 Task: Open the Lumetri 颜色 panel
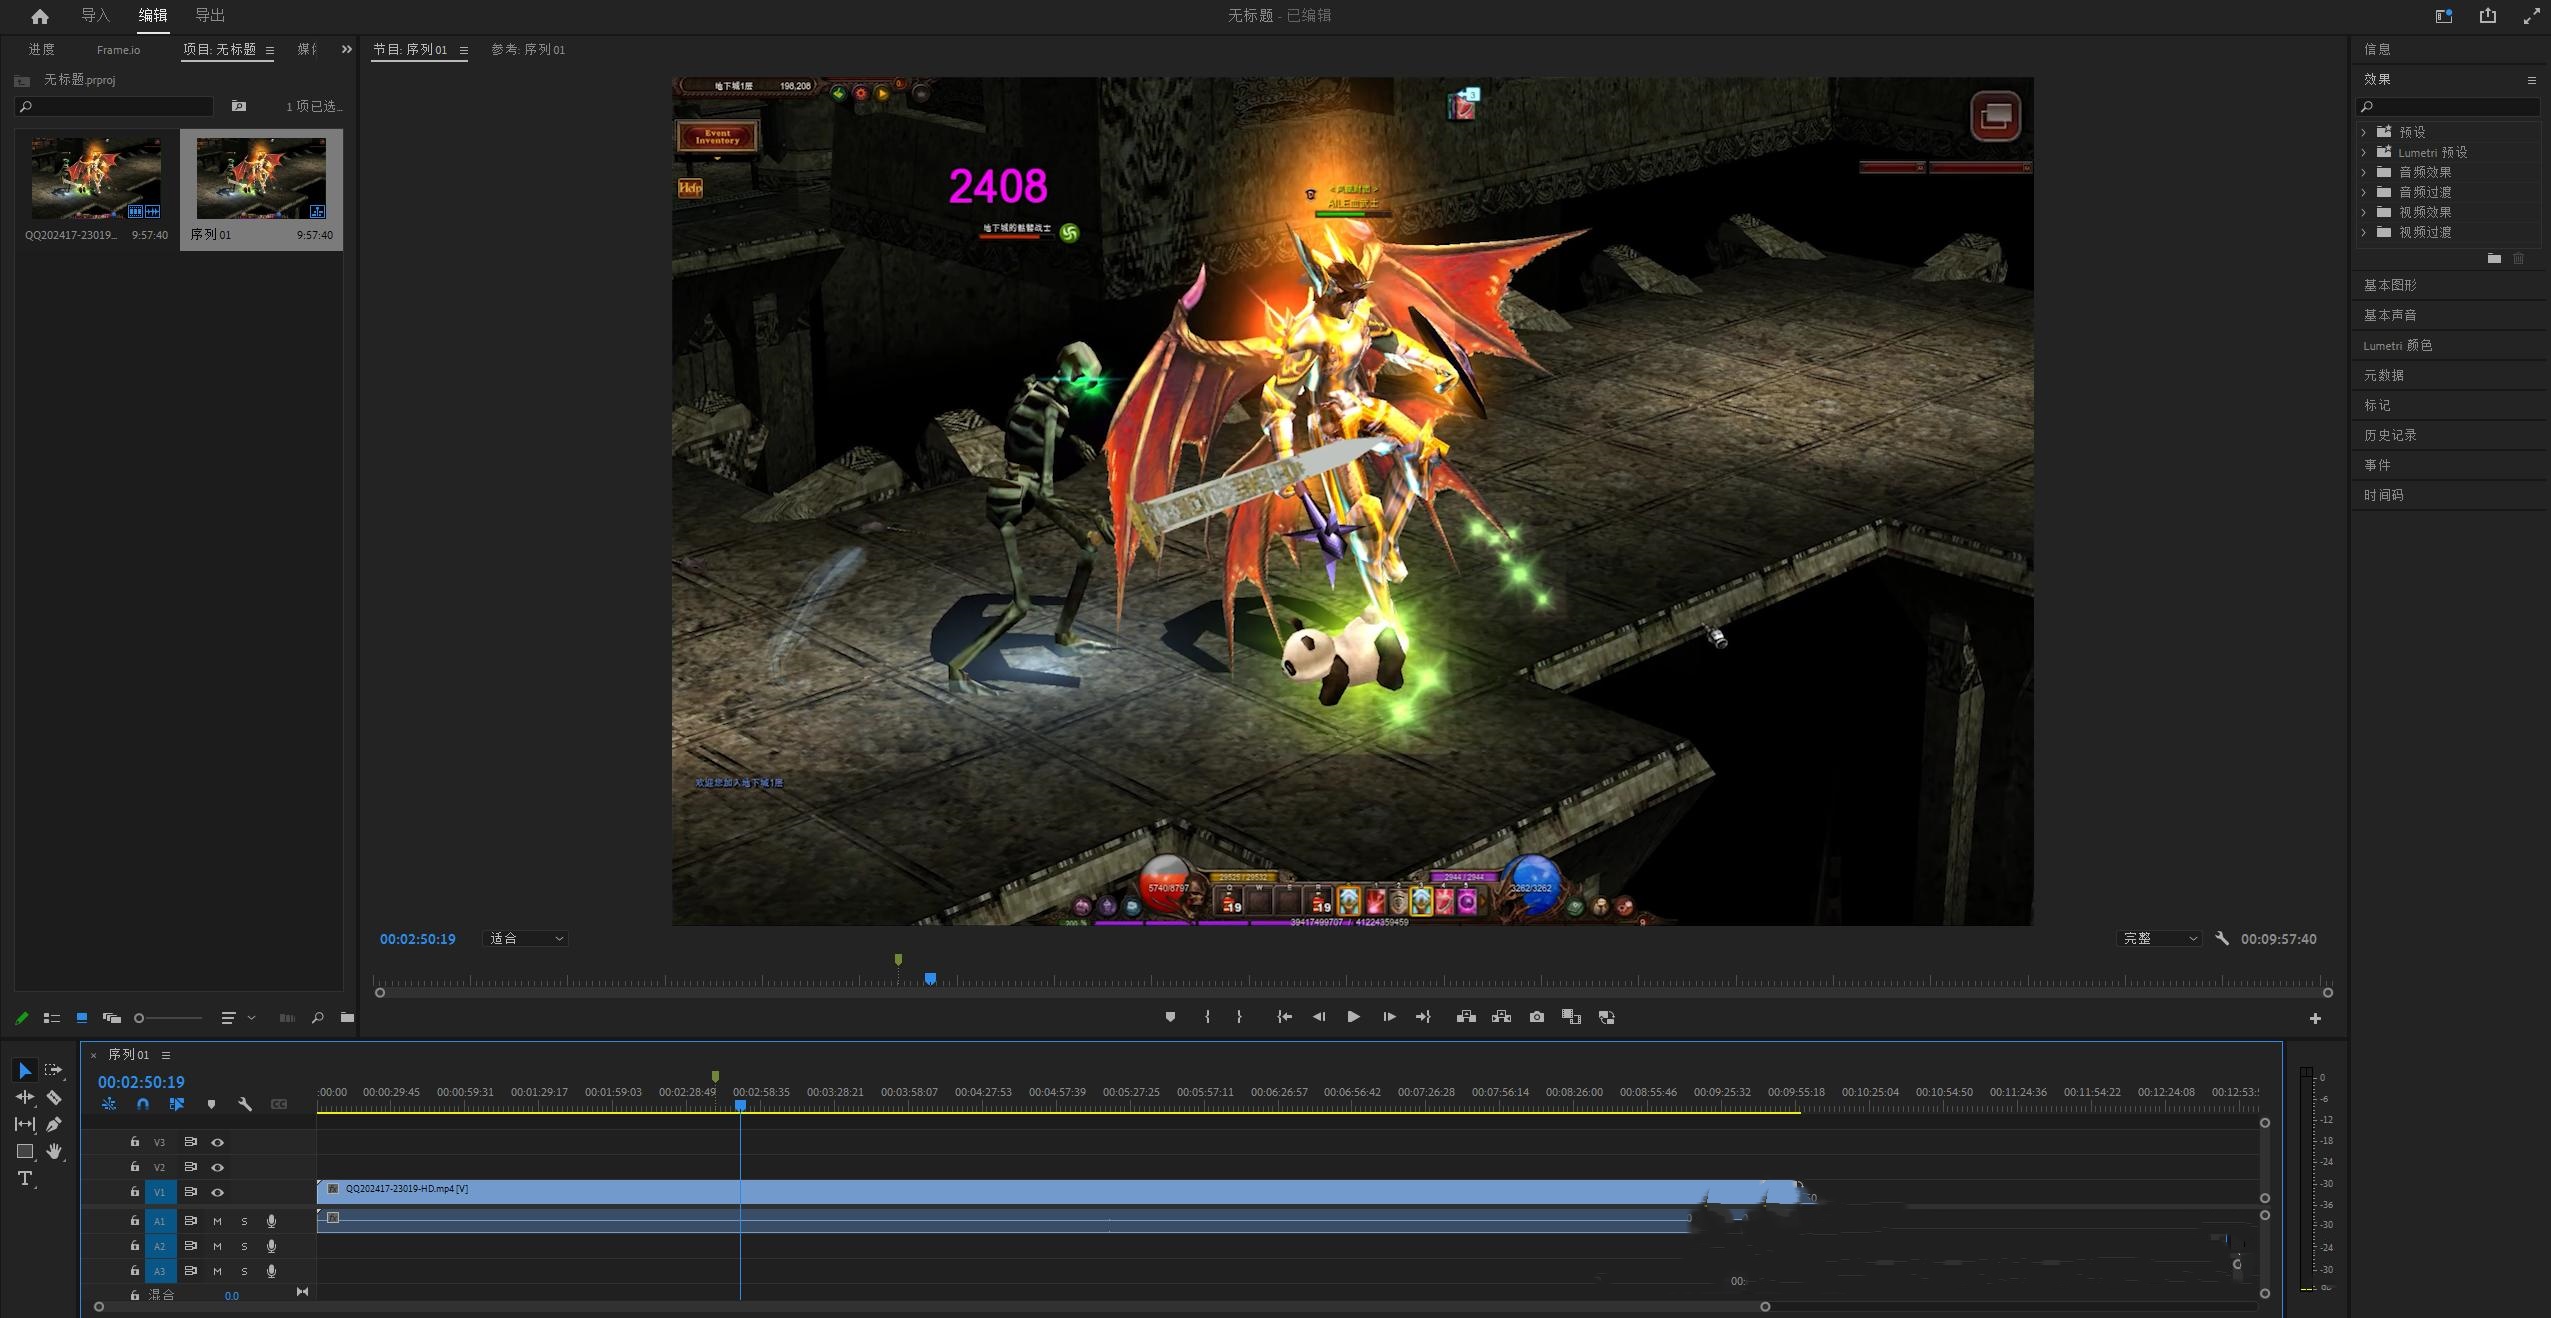[x=2397, y=345]
